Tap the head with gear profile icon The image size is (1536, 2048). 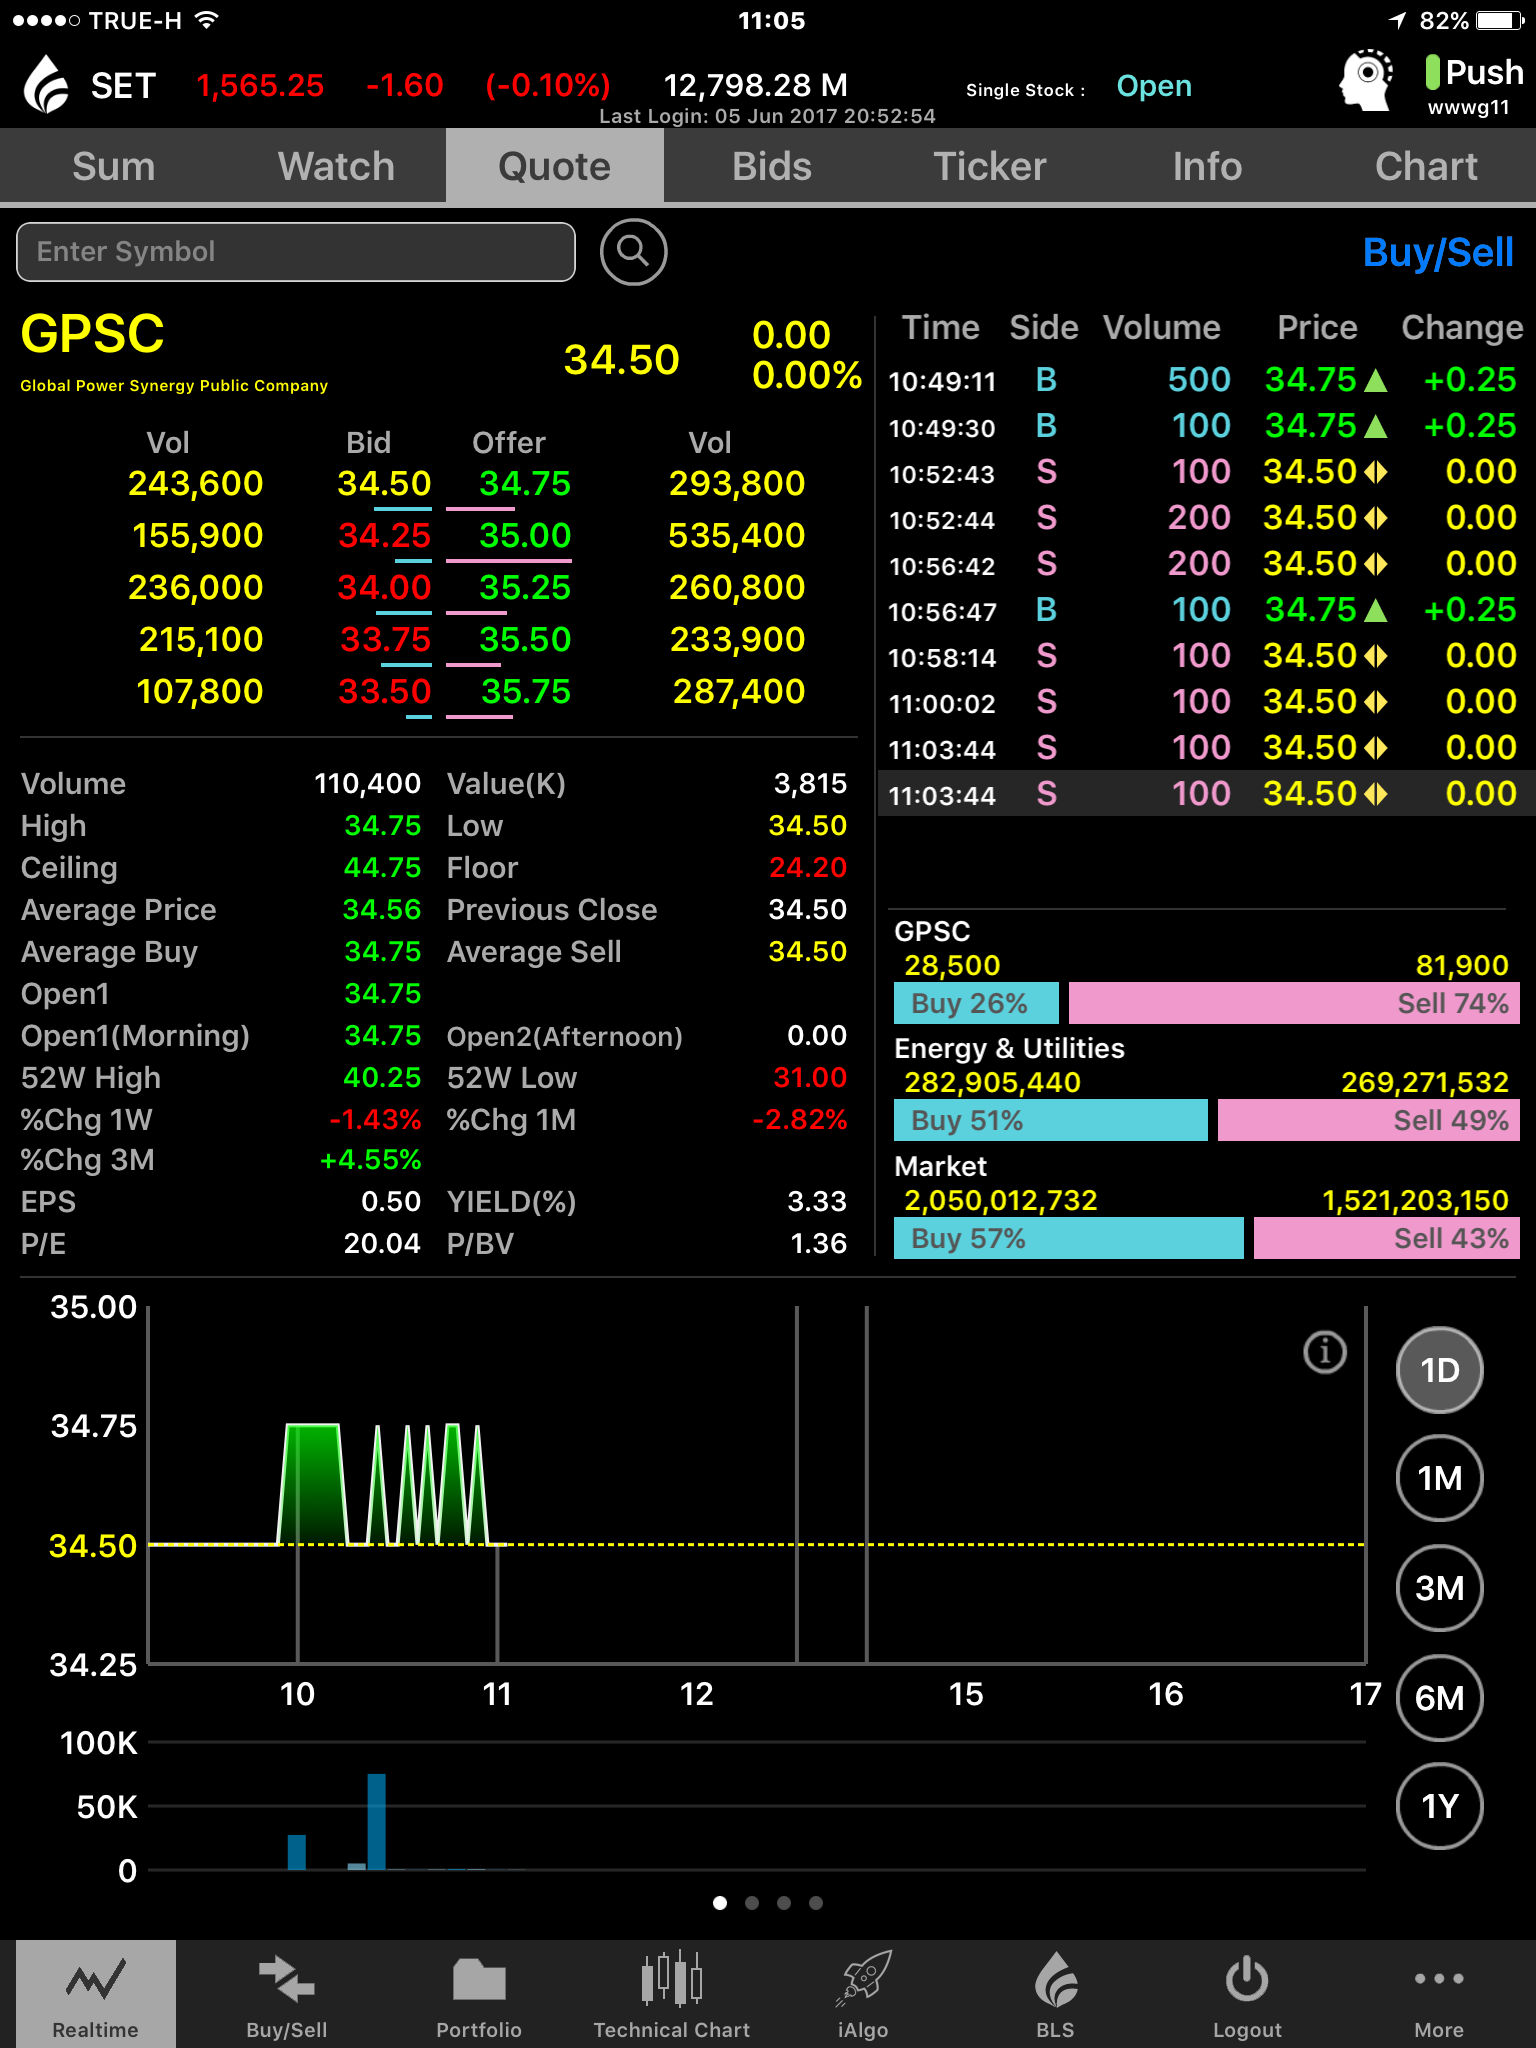coord(1366,80)
